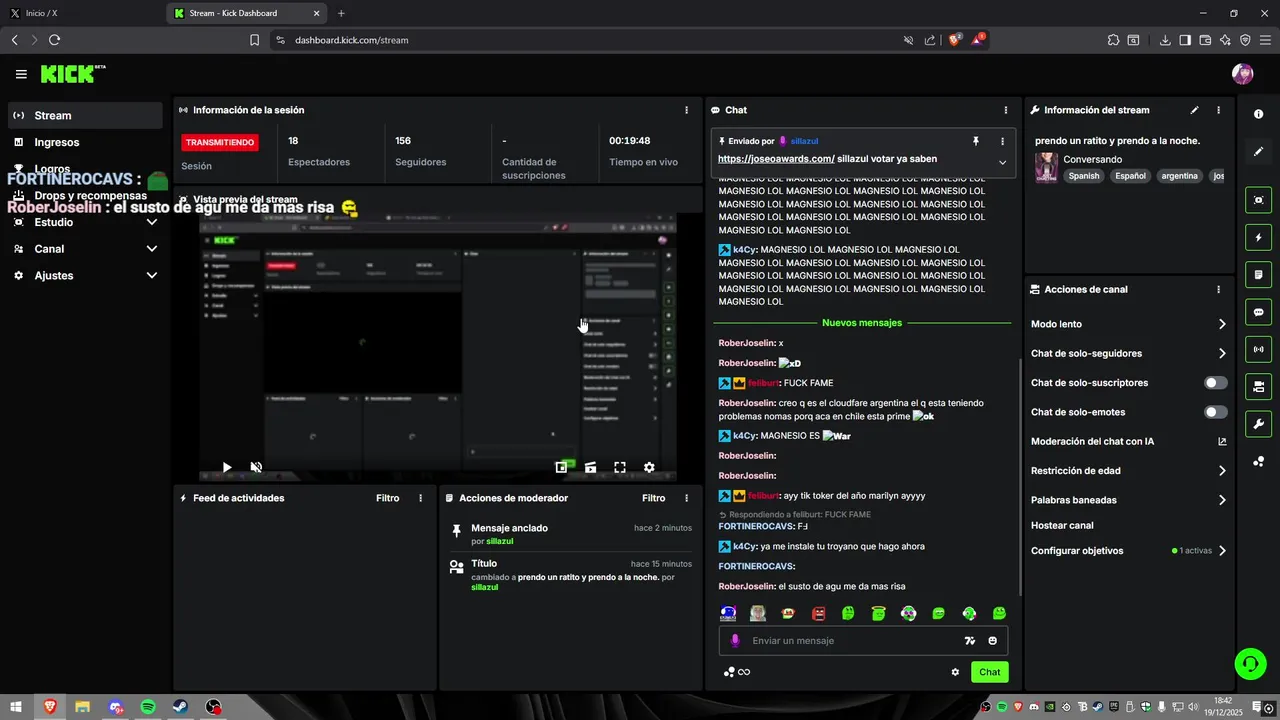Screen dimensions: 1280x720
Task: Unpin the pinned chat message
Action: (976, 142)
